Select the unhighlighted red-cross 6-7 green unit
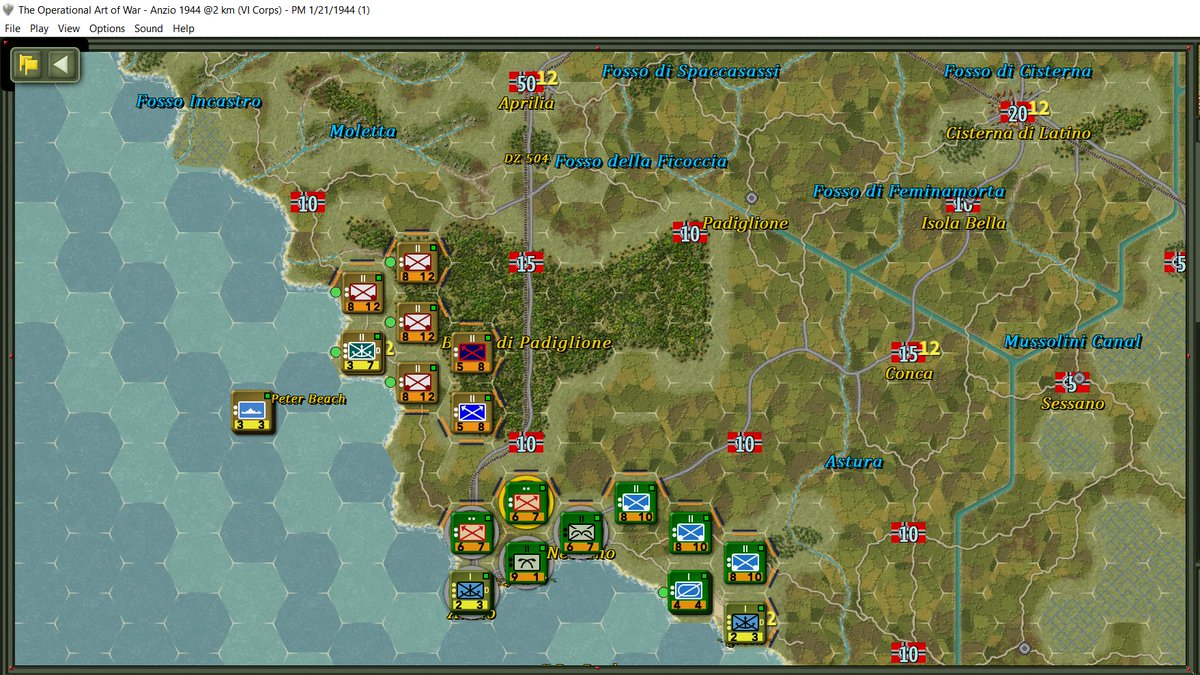The width and height of the screenshot is (1200, 675). click(x=471, y=531)
